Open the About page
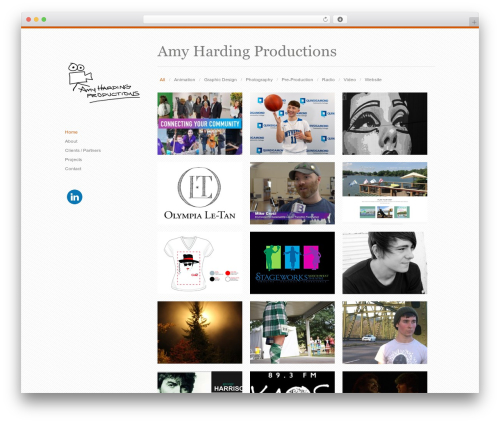The image size is (500, 423). click(x=71, y=141)
